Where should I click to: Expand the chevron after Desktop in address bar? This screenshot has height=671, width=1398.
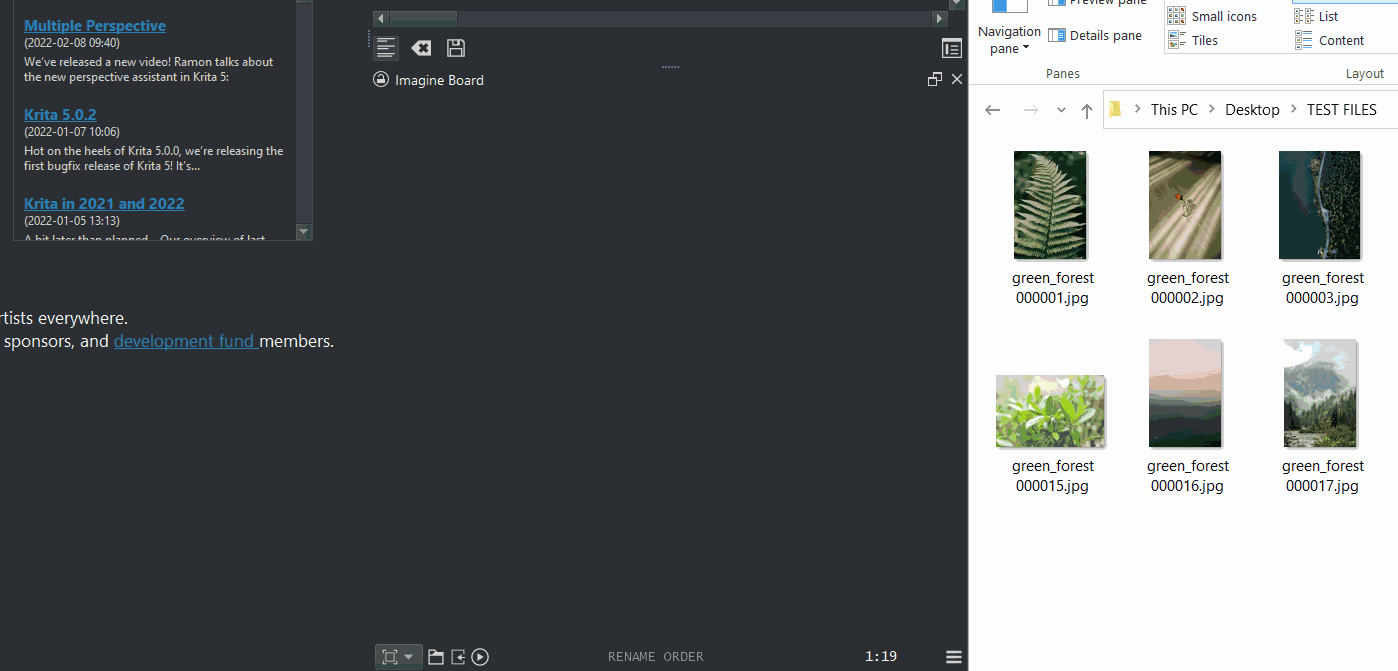tap(1294, 110)
